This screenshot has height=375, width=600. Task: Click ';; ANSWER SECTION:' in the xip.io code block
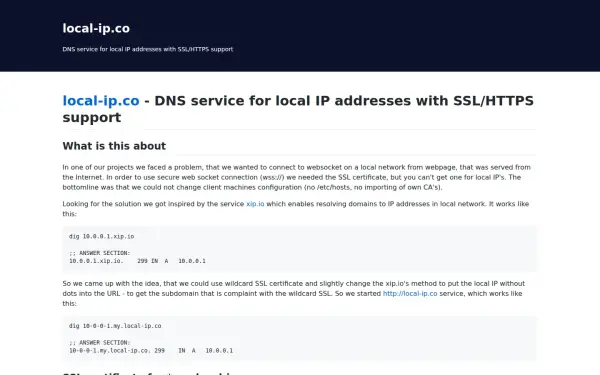click(x=99, y=253)
